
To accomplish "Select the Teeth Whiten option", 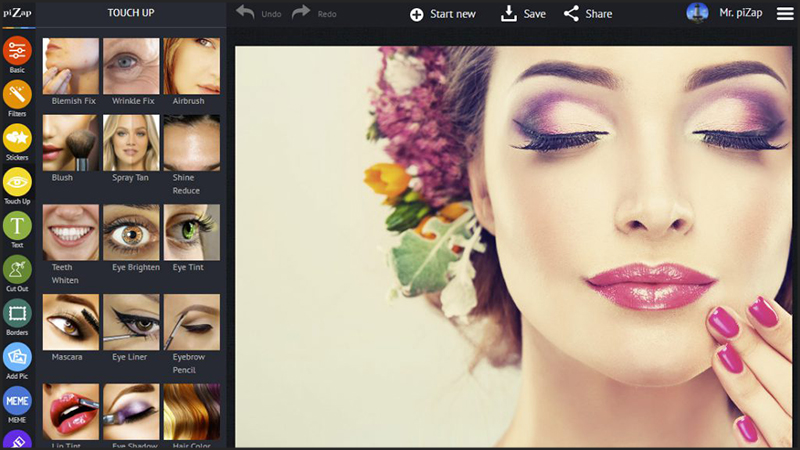I will click(x=71, y=233).
